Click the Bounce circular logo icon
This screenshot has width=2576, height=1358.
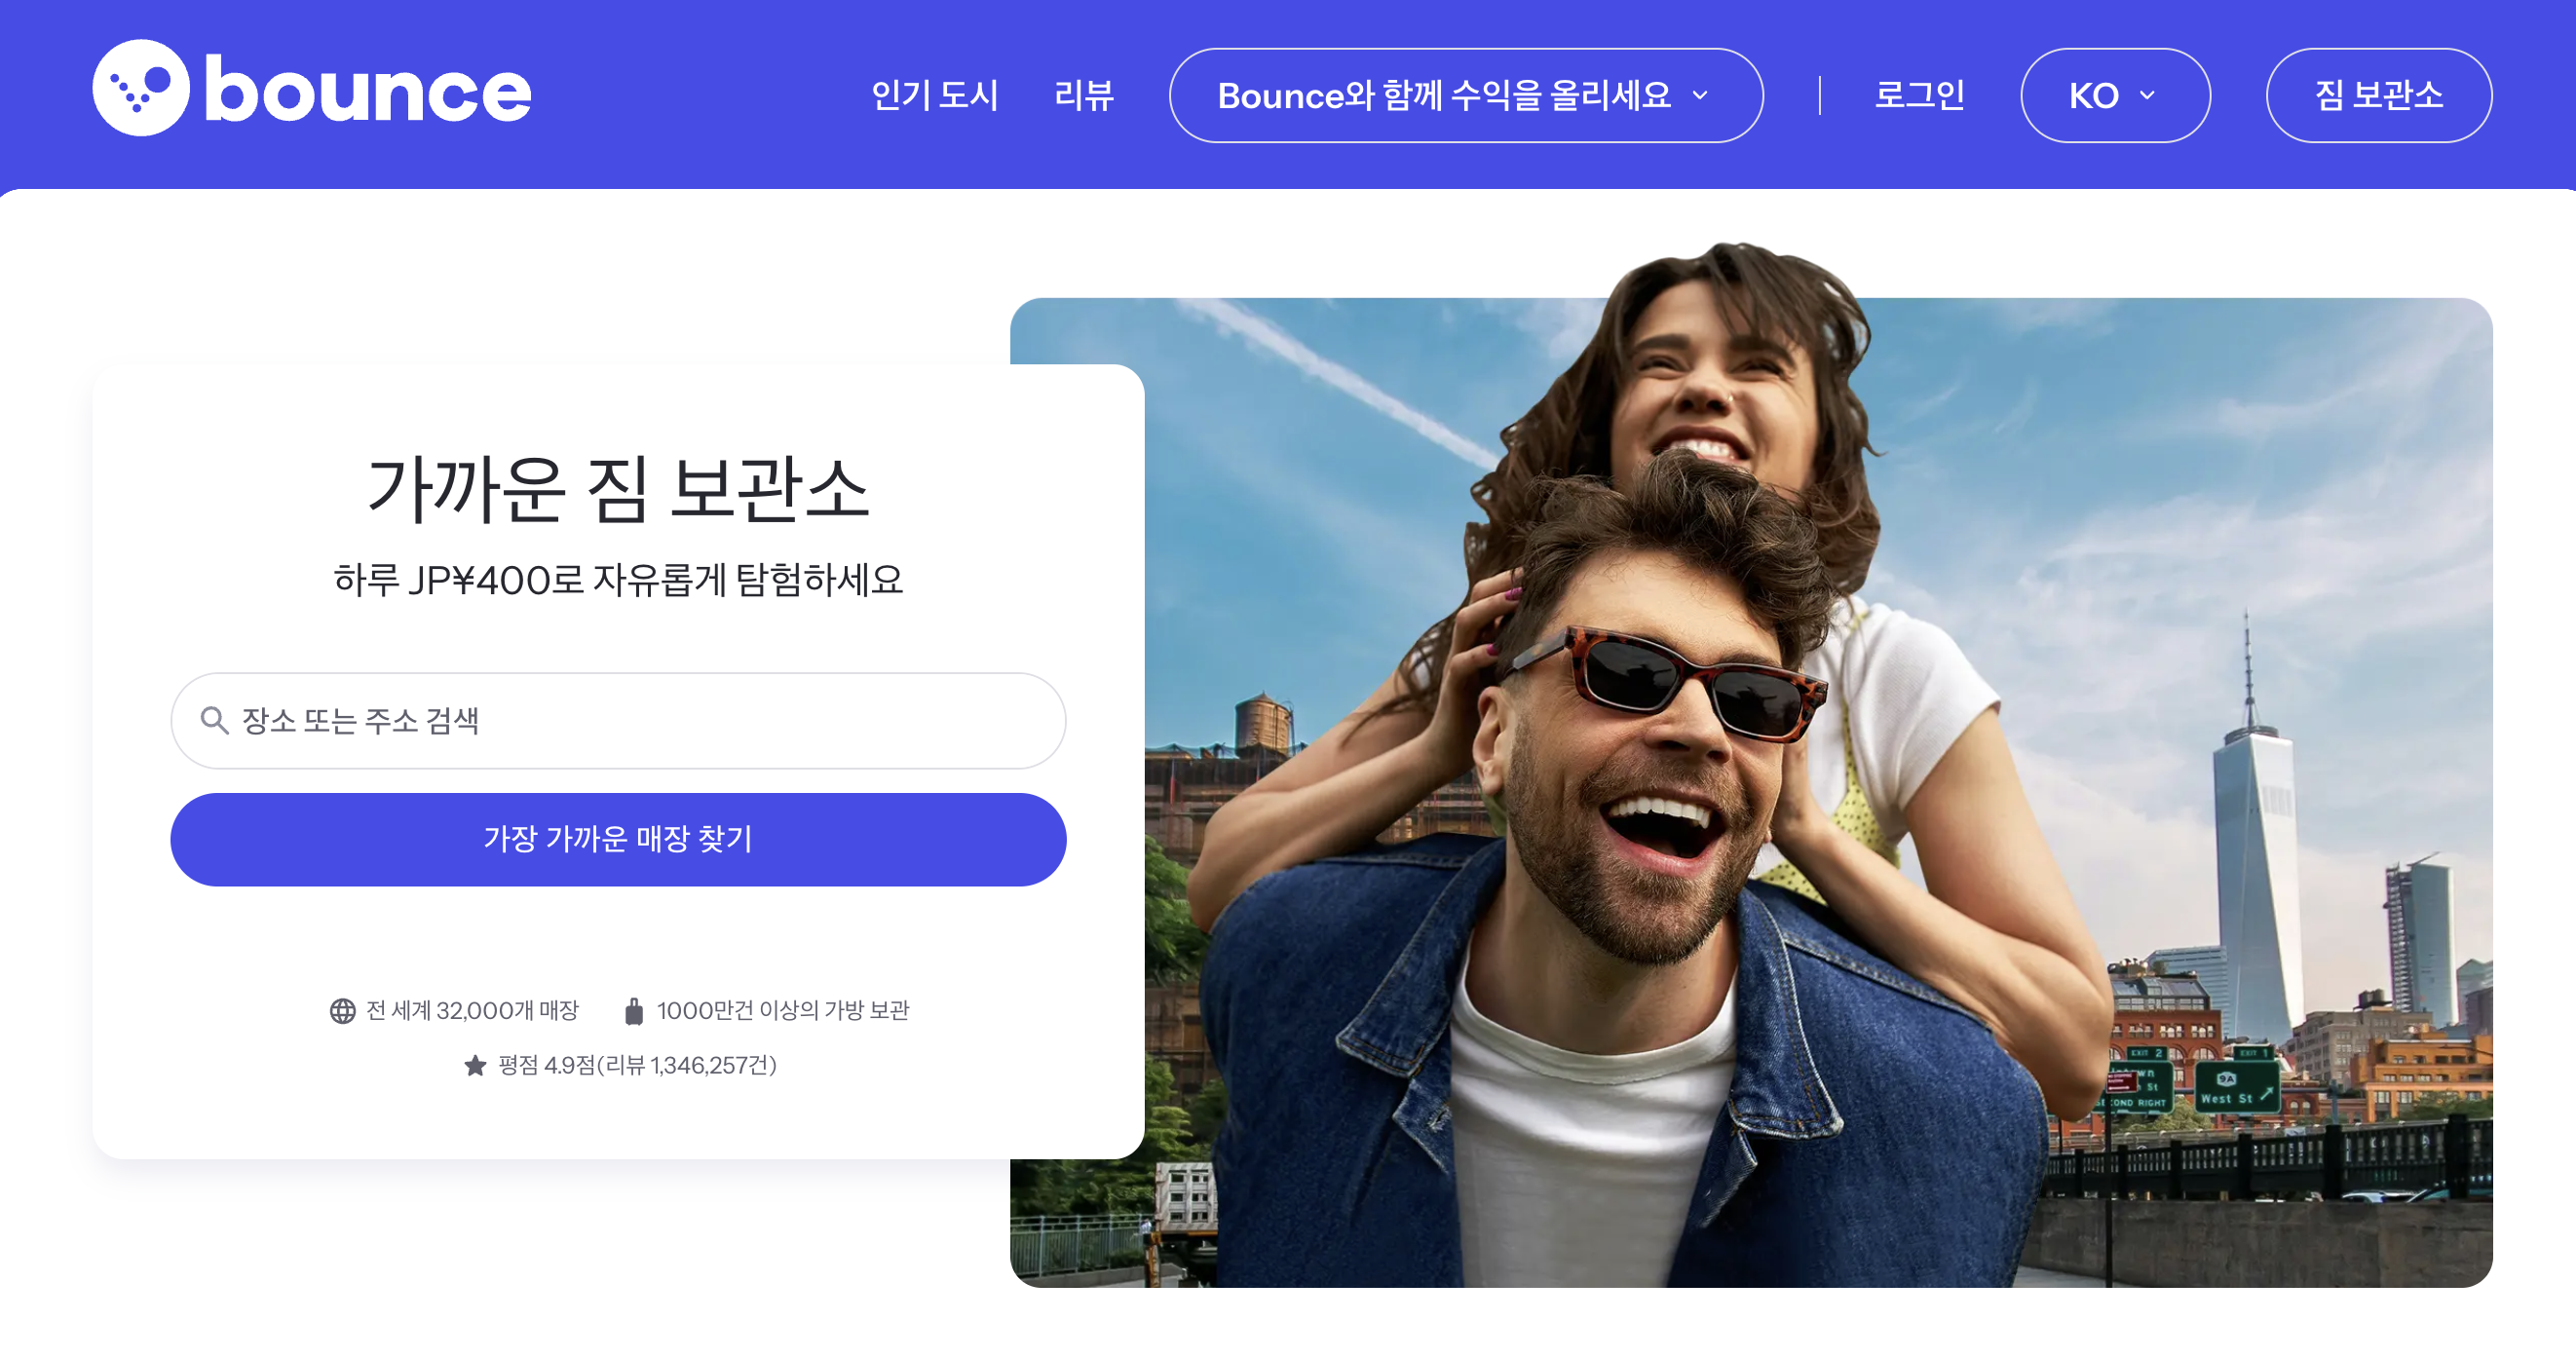141,88
